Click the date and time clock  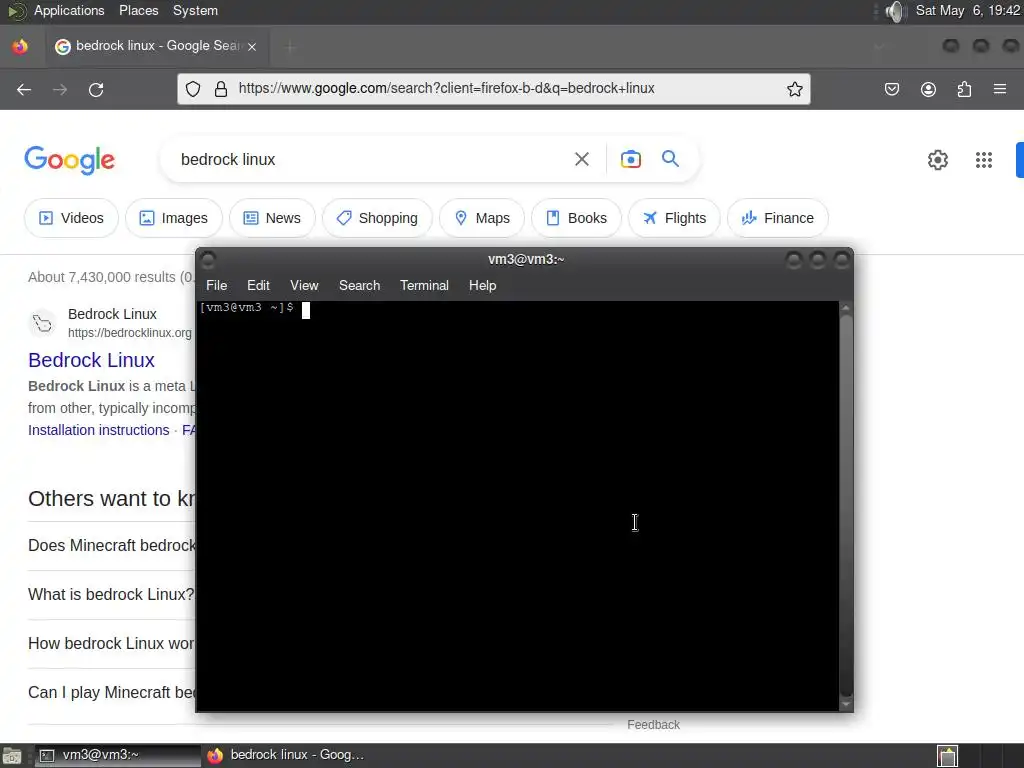point(968,10)
